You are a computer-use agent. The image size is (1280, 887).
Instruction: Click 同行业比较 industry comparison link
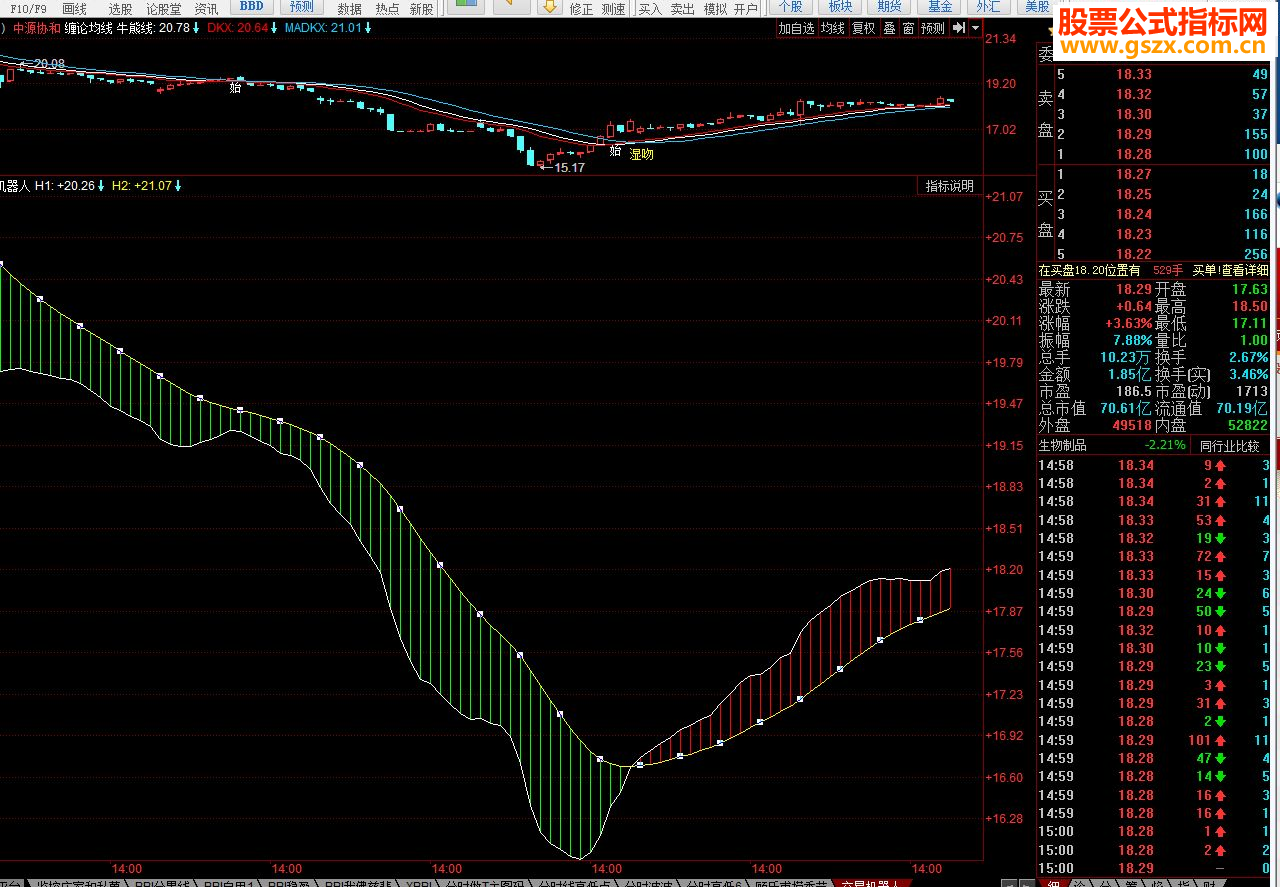click(x=1229, y=445)
